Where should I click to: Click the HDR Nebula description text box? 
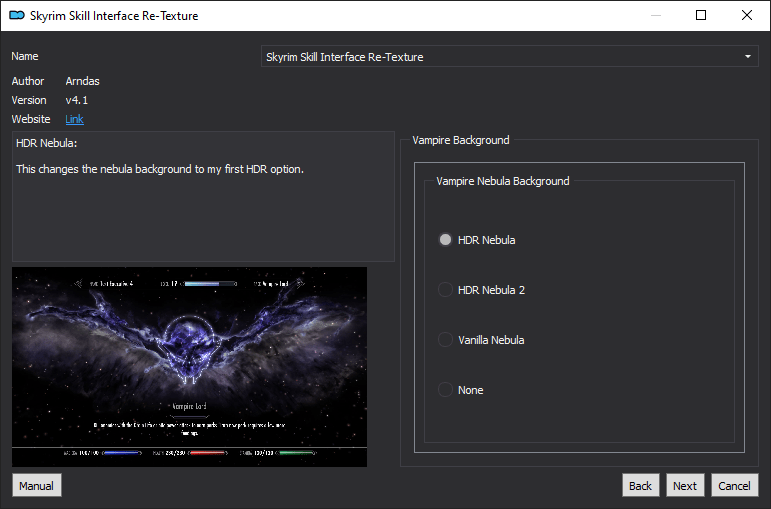(203, 196)
